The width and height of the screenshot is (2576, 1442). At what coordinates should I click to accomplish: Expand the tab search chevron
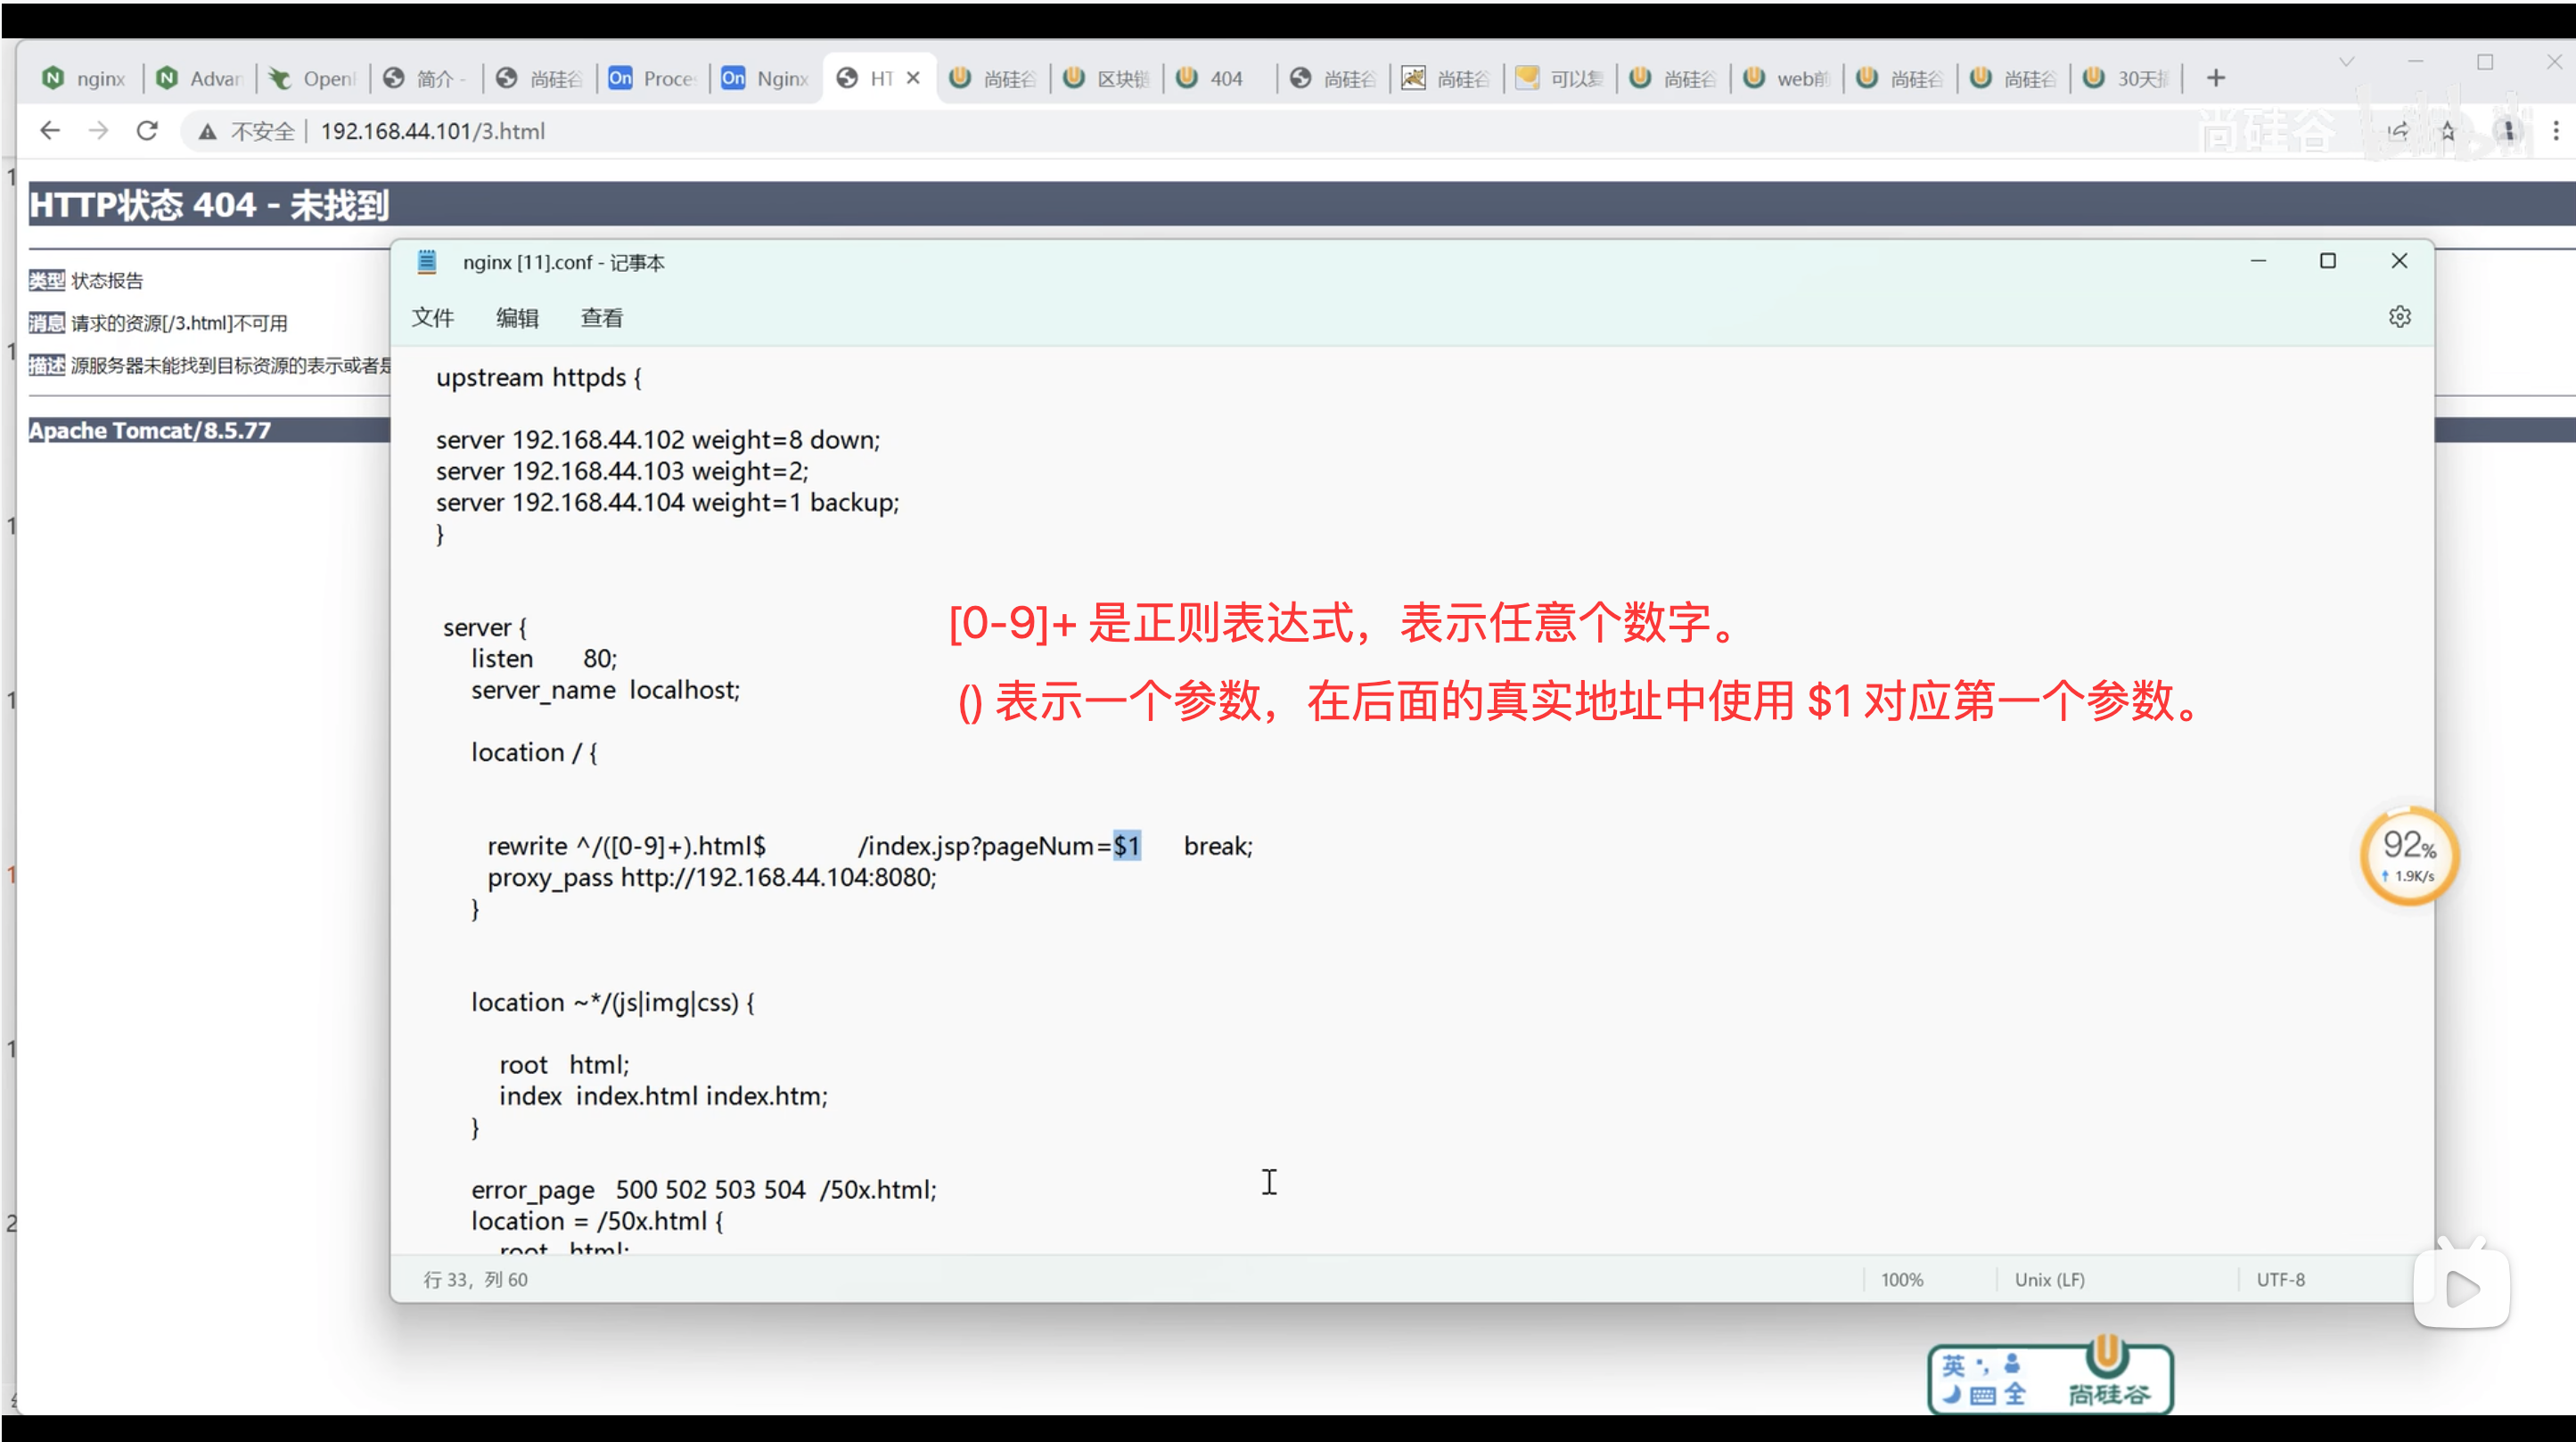coord(2346,62)
